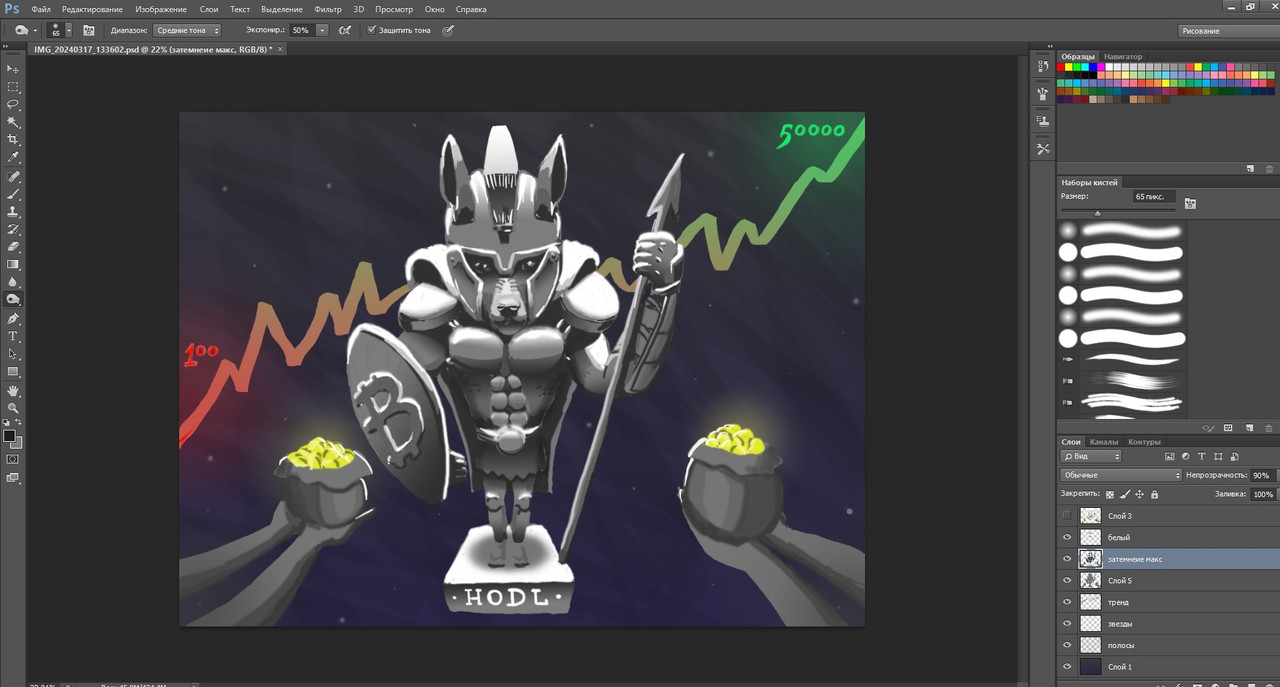Image resolution: width=1280 pixels, height=687 pixels.
Task: Select the Blur drop tool
Action: click(13, 282)
